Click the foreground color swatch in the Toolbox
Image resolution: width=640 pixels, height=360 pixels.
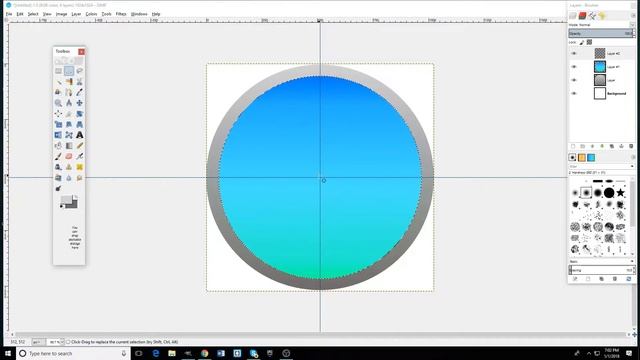66,200
